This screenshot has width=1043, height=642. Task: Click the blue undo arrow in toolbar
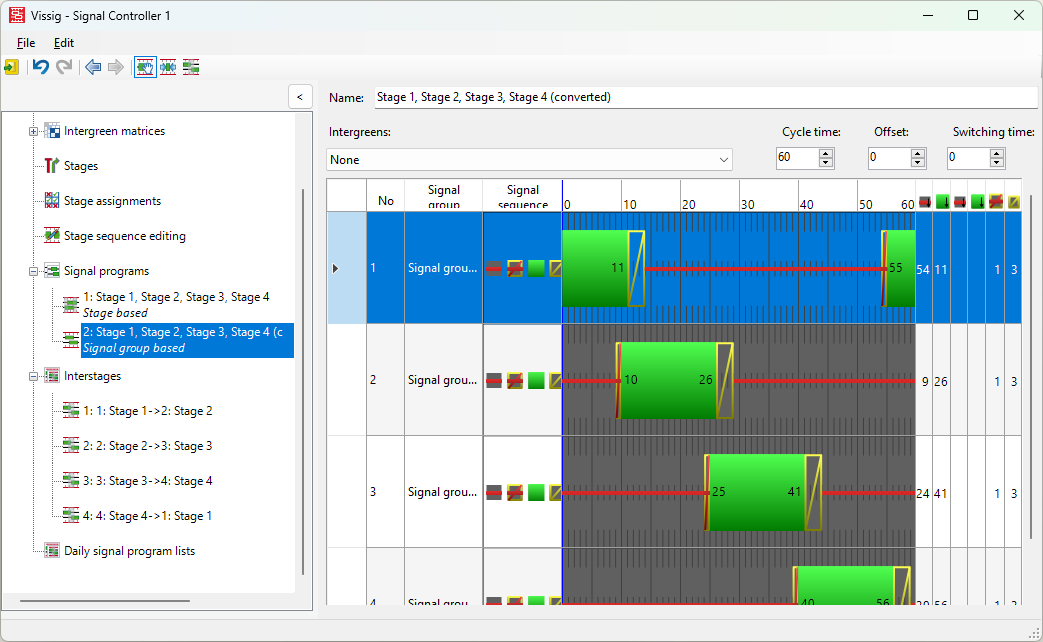click(41, 67)
